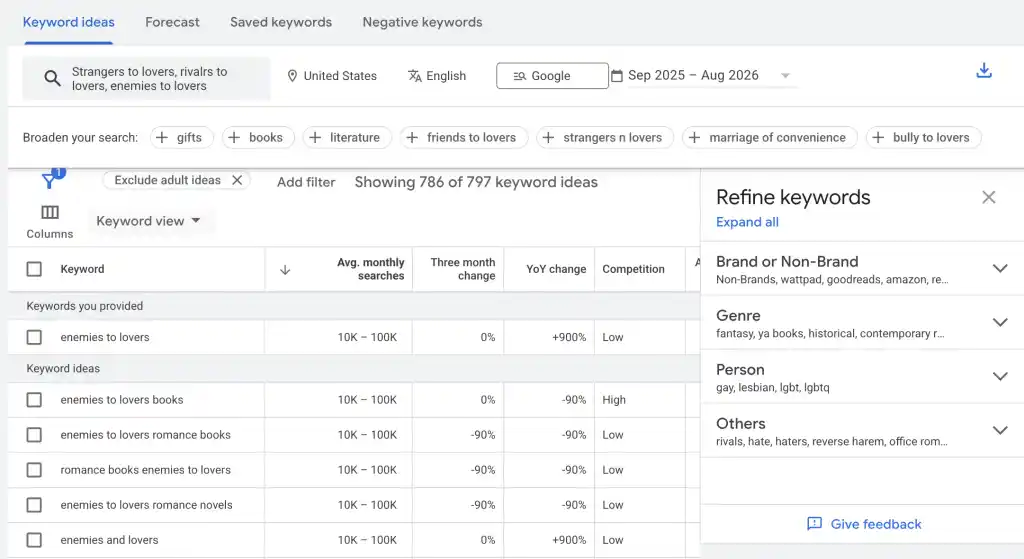The width and height of the screenshot is (1024, 559).
Task: Switch to the Keyword ideas tab
Action: pyautogui.click(x=69, y=22)
